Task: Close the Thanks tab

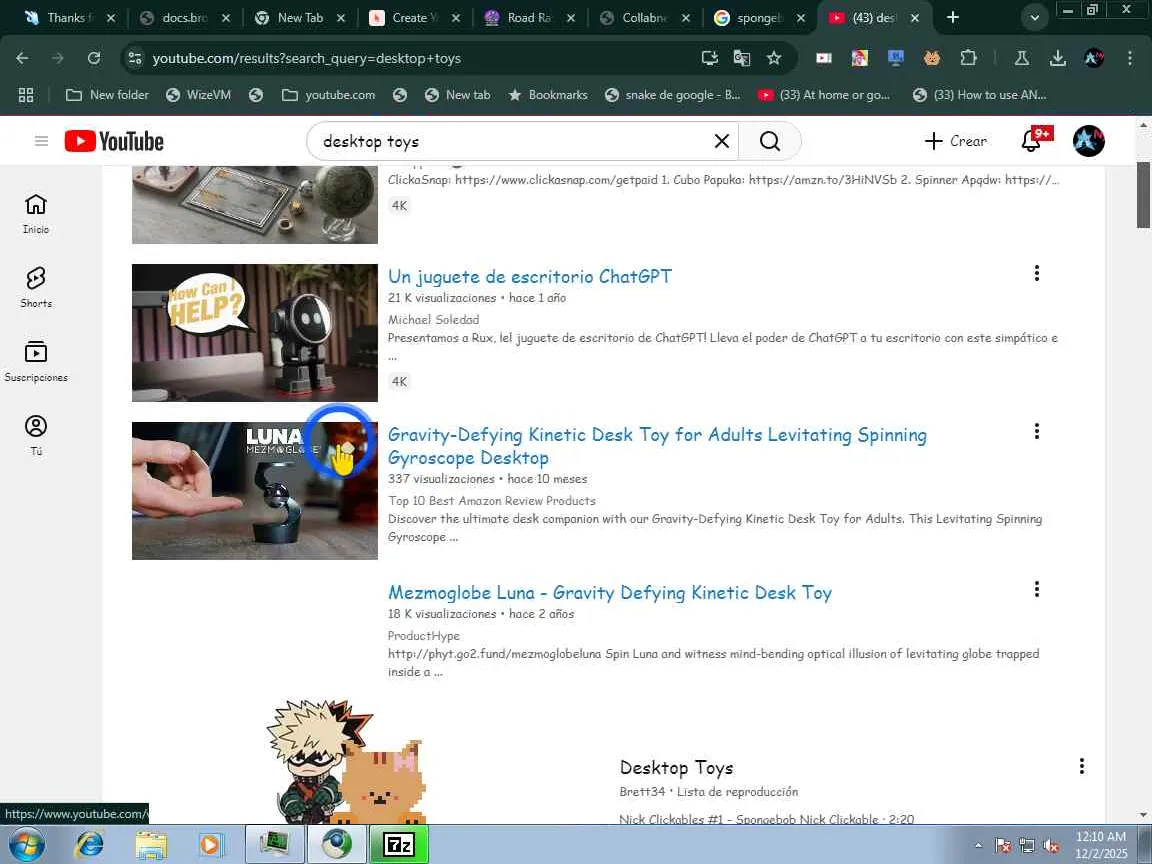Action: coord(111,18)
